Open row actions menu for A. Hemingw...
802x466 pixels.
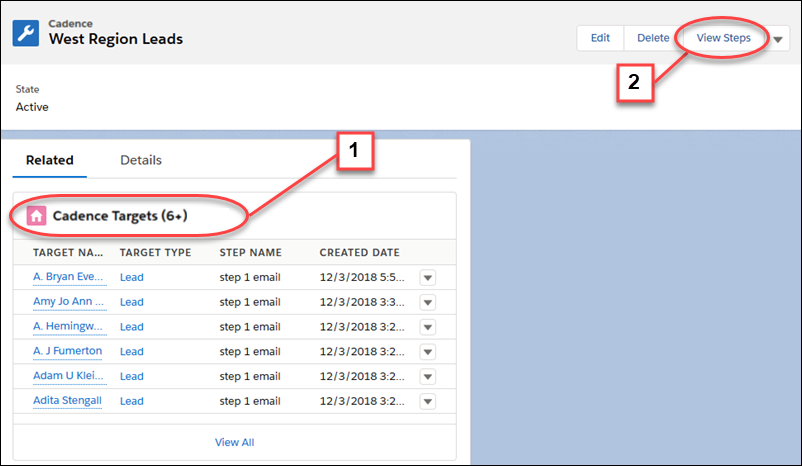point(428,327)
